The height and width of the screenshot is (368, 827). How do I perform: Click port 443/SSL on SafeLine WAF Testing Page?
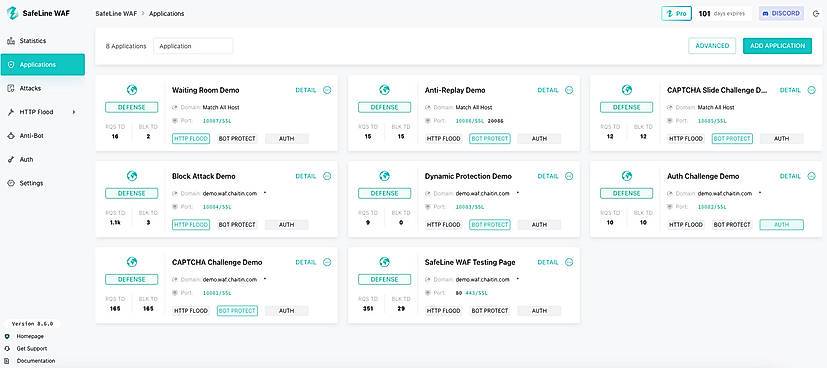pyautogui.click(x=476, y=293)
